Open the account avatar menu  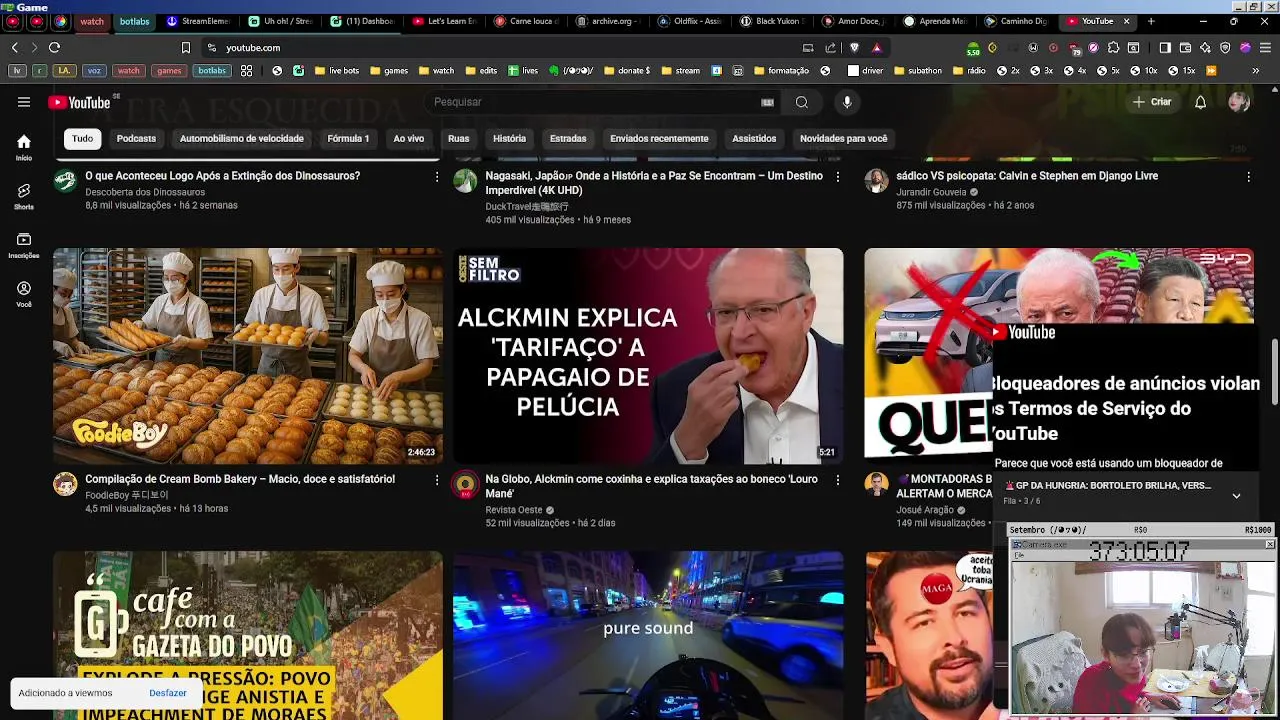pos(1239,102)
